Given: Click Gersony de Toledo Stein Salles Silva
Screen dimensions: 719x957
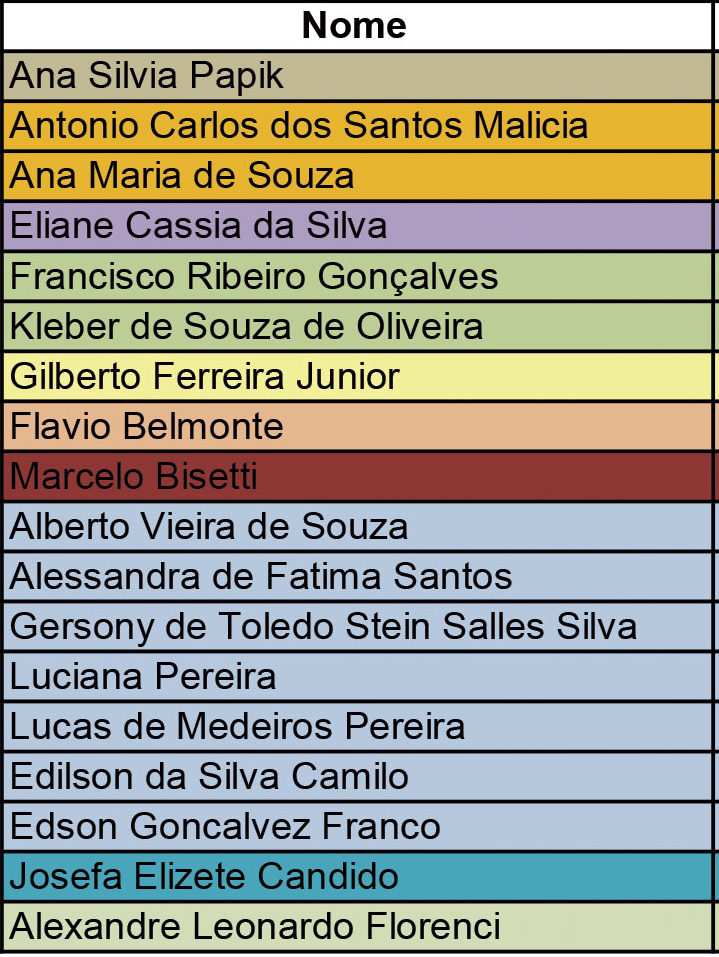Looking at the screenshot, I should (323, 627).
